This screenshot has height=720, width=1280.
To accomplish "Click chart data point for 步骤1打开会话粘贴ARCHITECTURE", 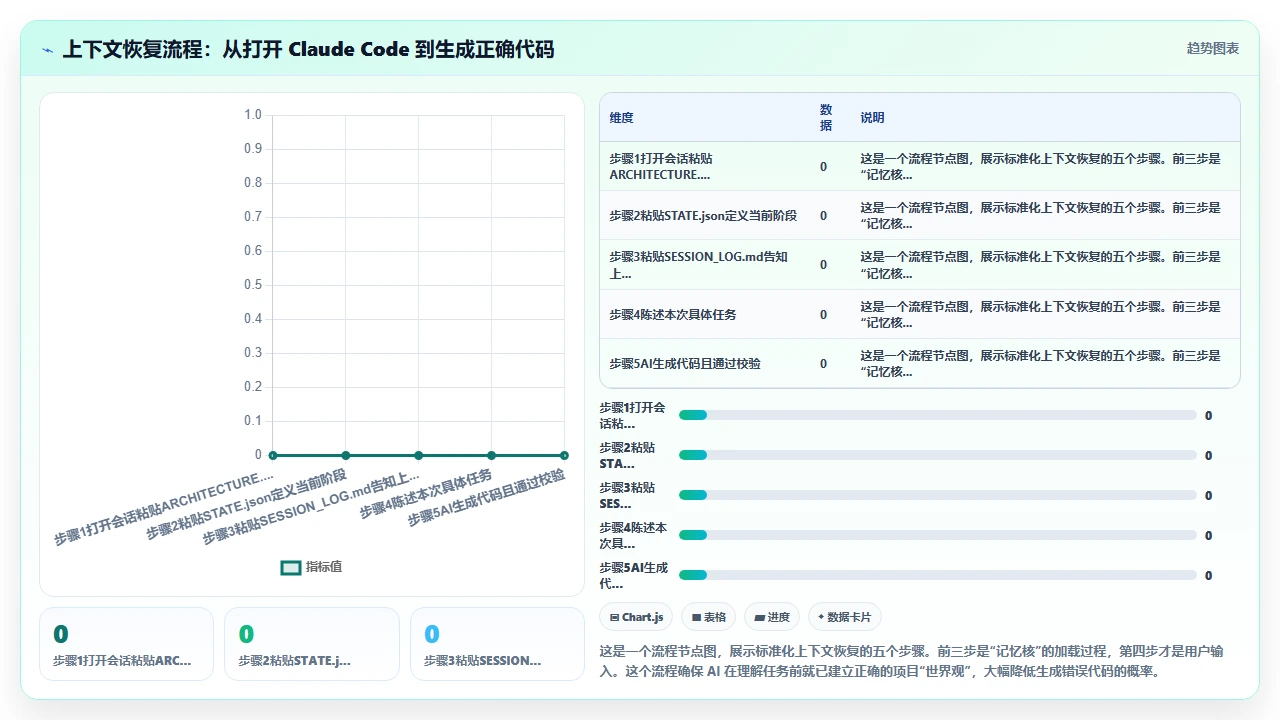I will pyautogui.click(x=273, y=455).
